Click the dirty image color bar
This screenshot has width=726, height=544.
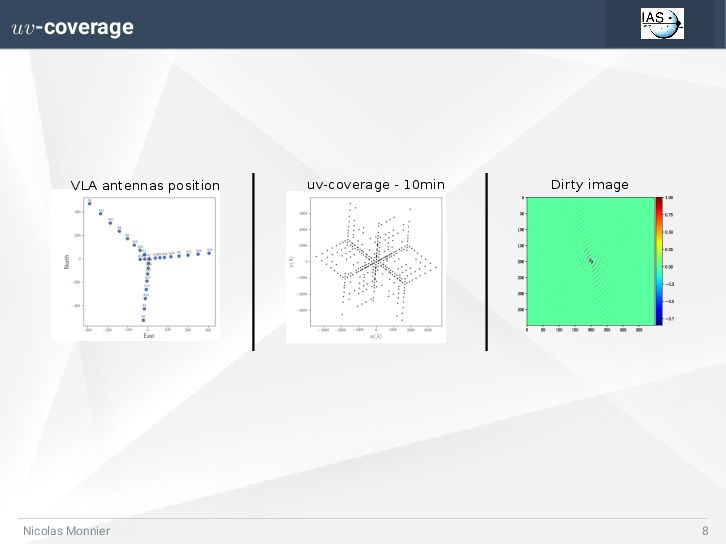point(659,260)
